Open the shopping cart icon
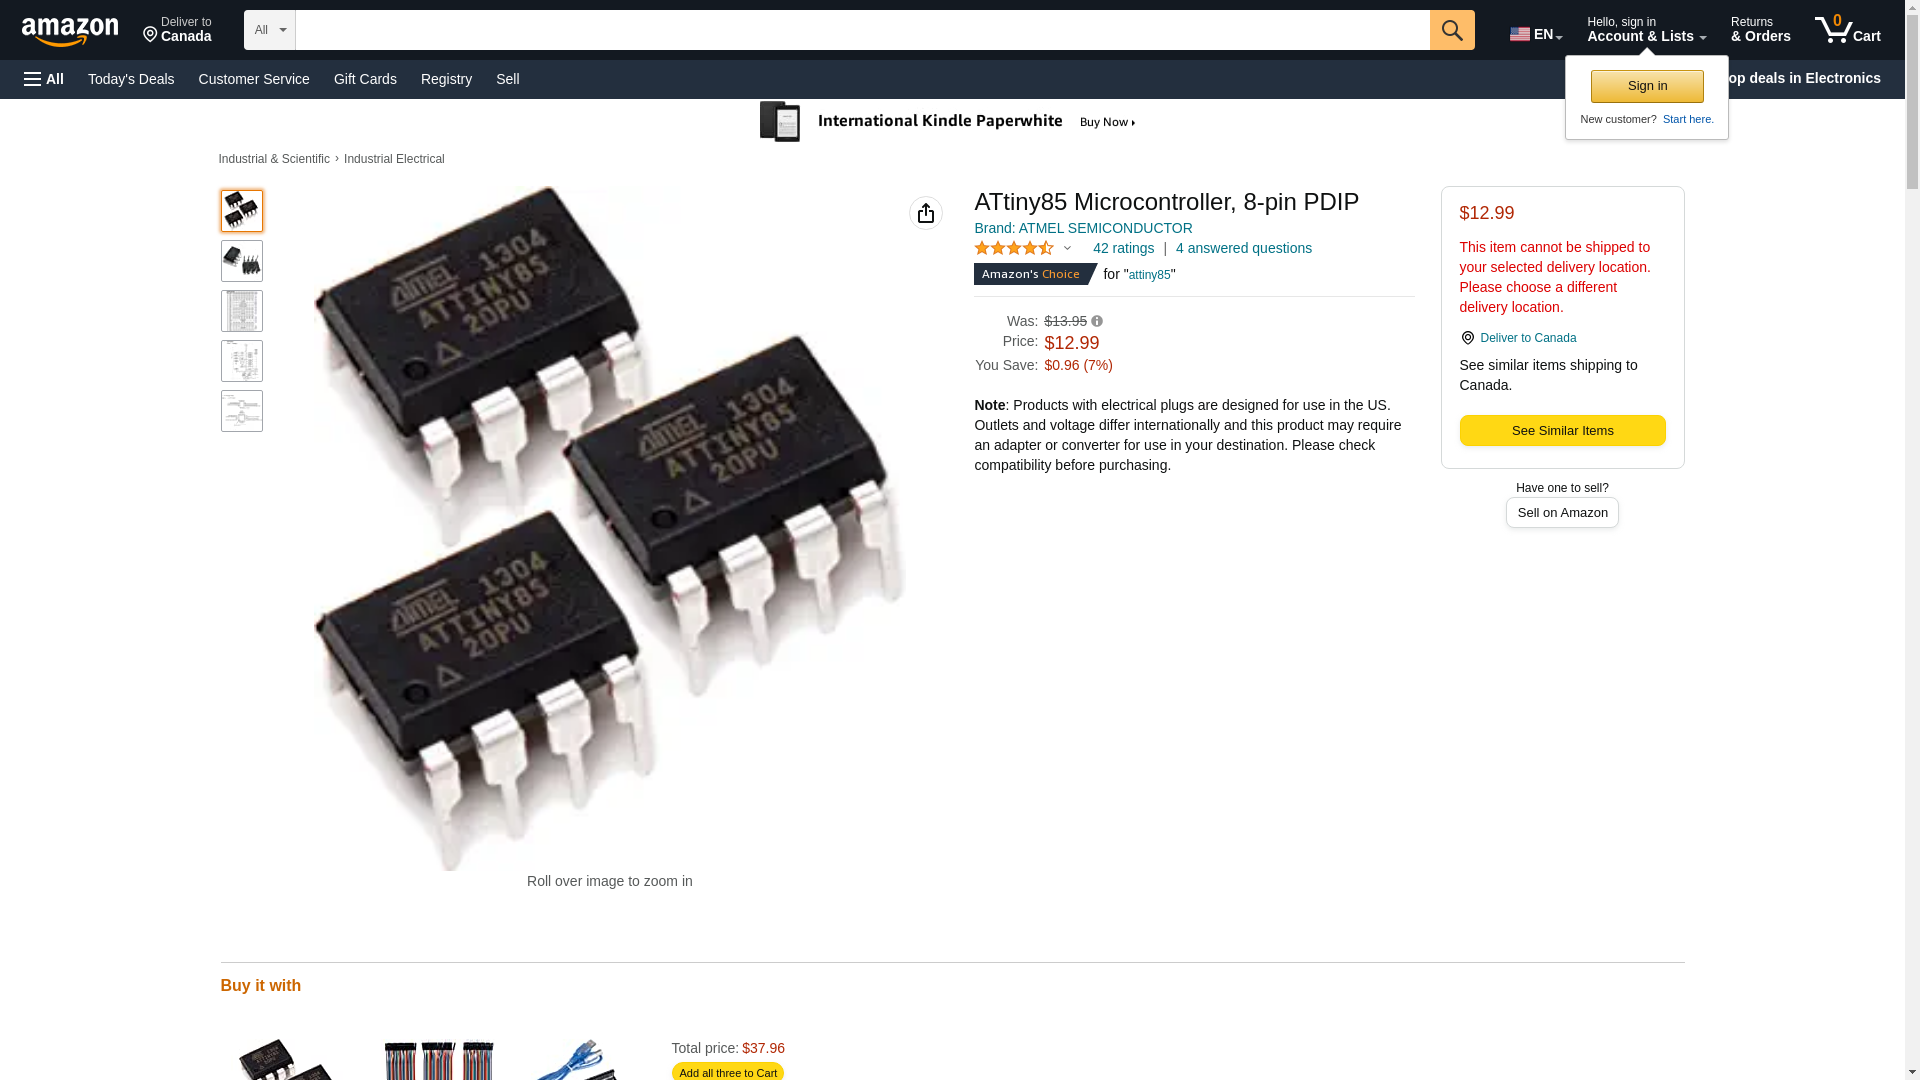 pos(1847,29)
